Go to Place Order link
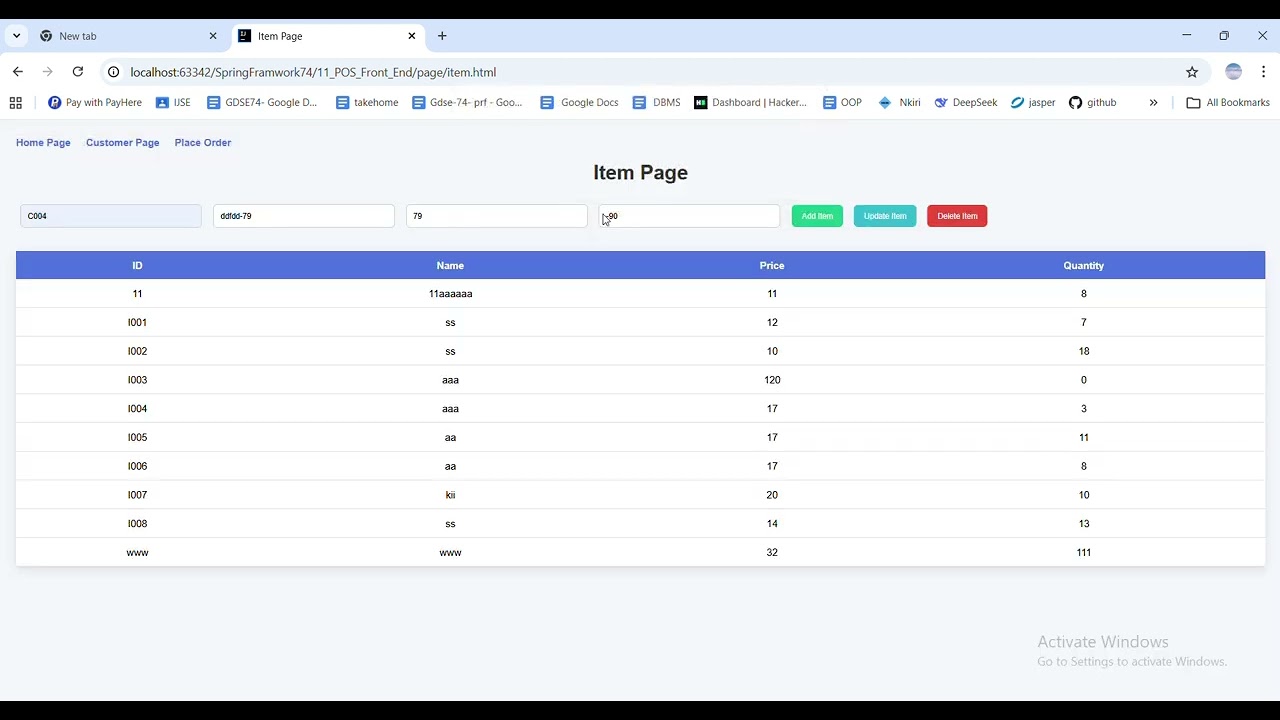1280x720 pixels. (x=203, y=143)
